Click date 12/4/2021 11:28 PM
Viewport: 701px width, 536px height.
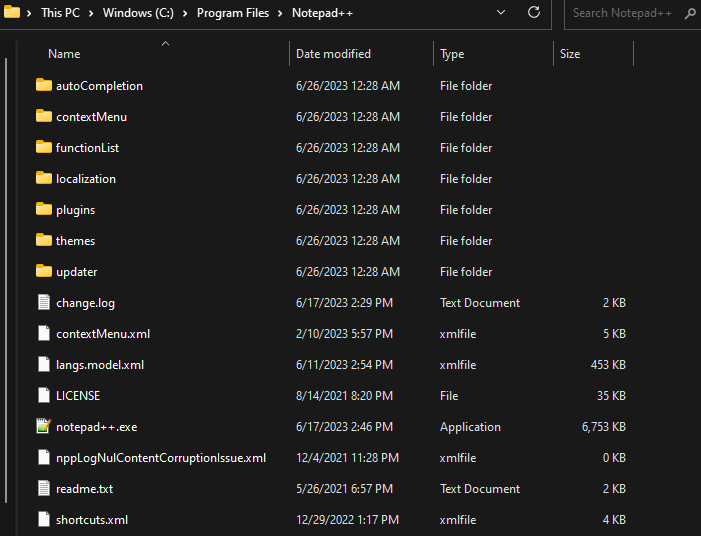[x=347, y=458]
